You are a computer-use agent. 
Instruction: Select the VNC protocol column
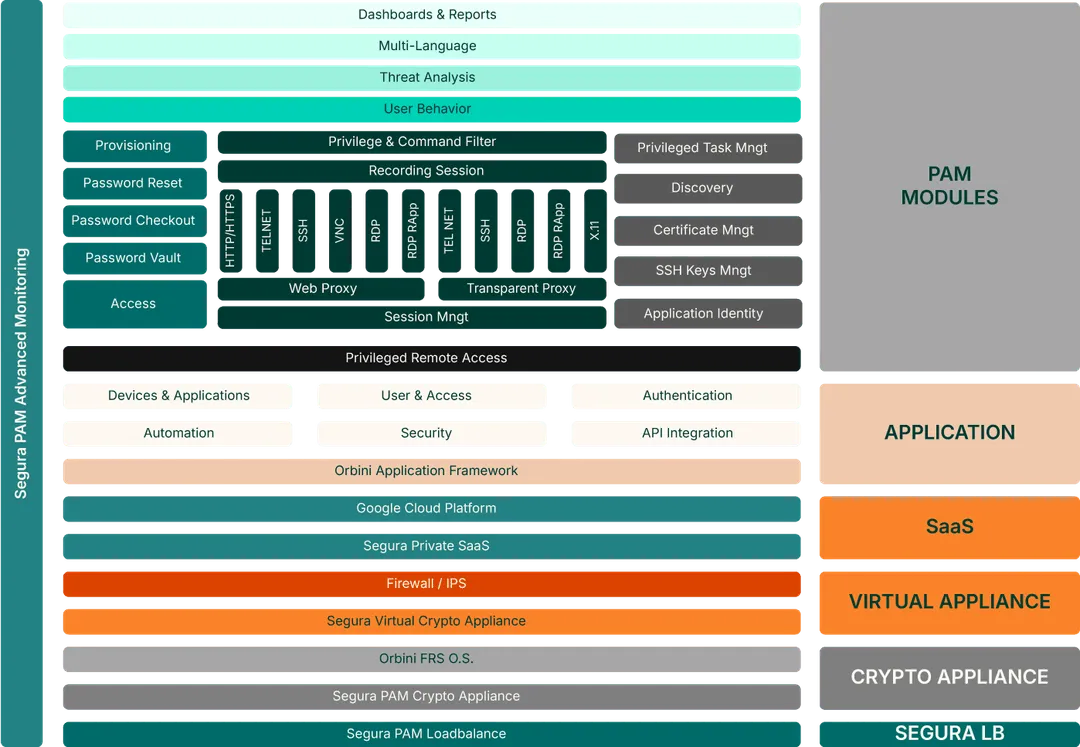coord(340,231)
